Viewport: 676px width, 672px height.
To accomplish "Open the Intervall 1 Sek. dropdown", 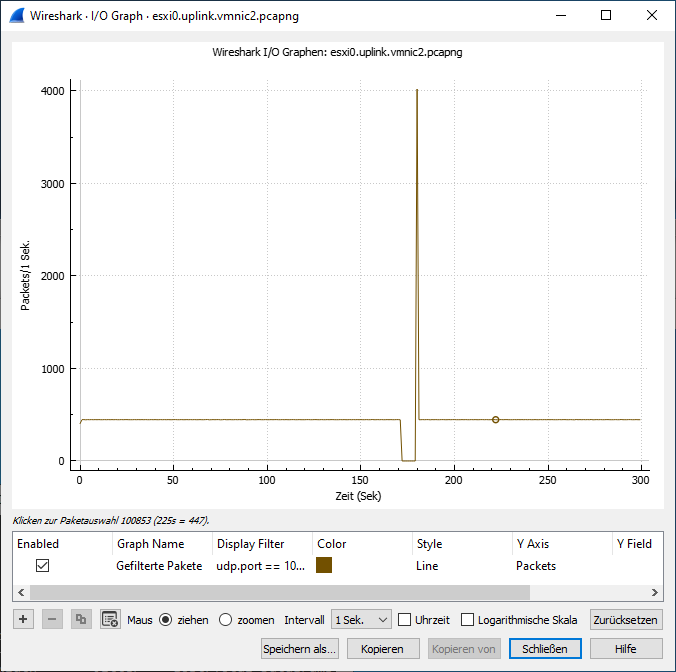I will pyautogui.click(x=361, y=620).
